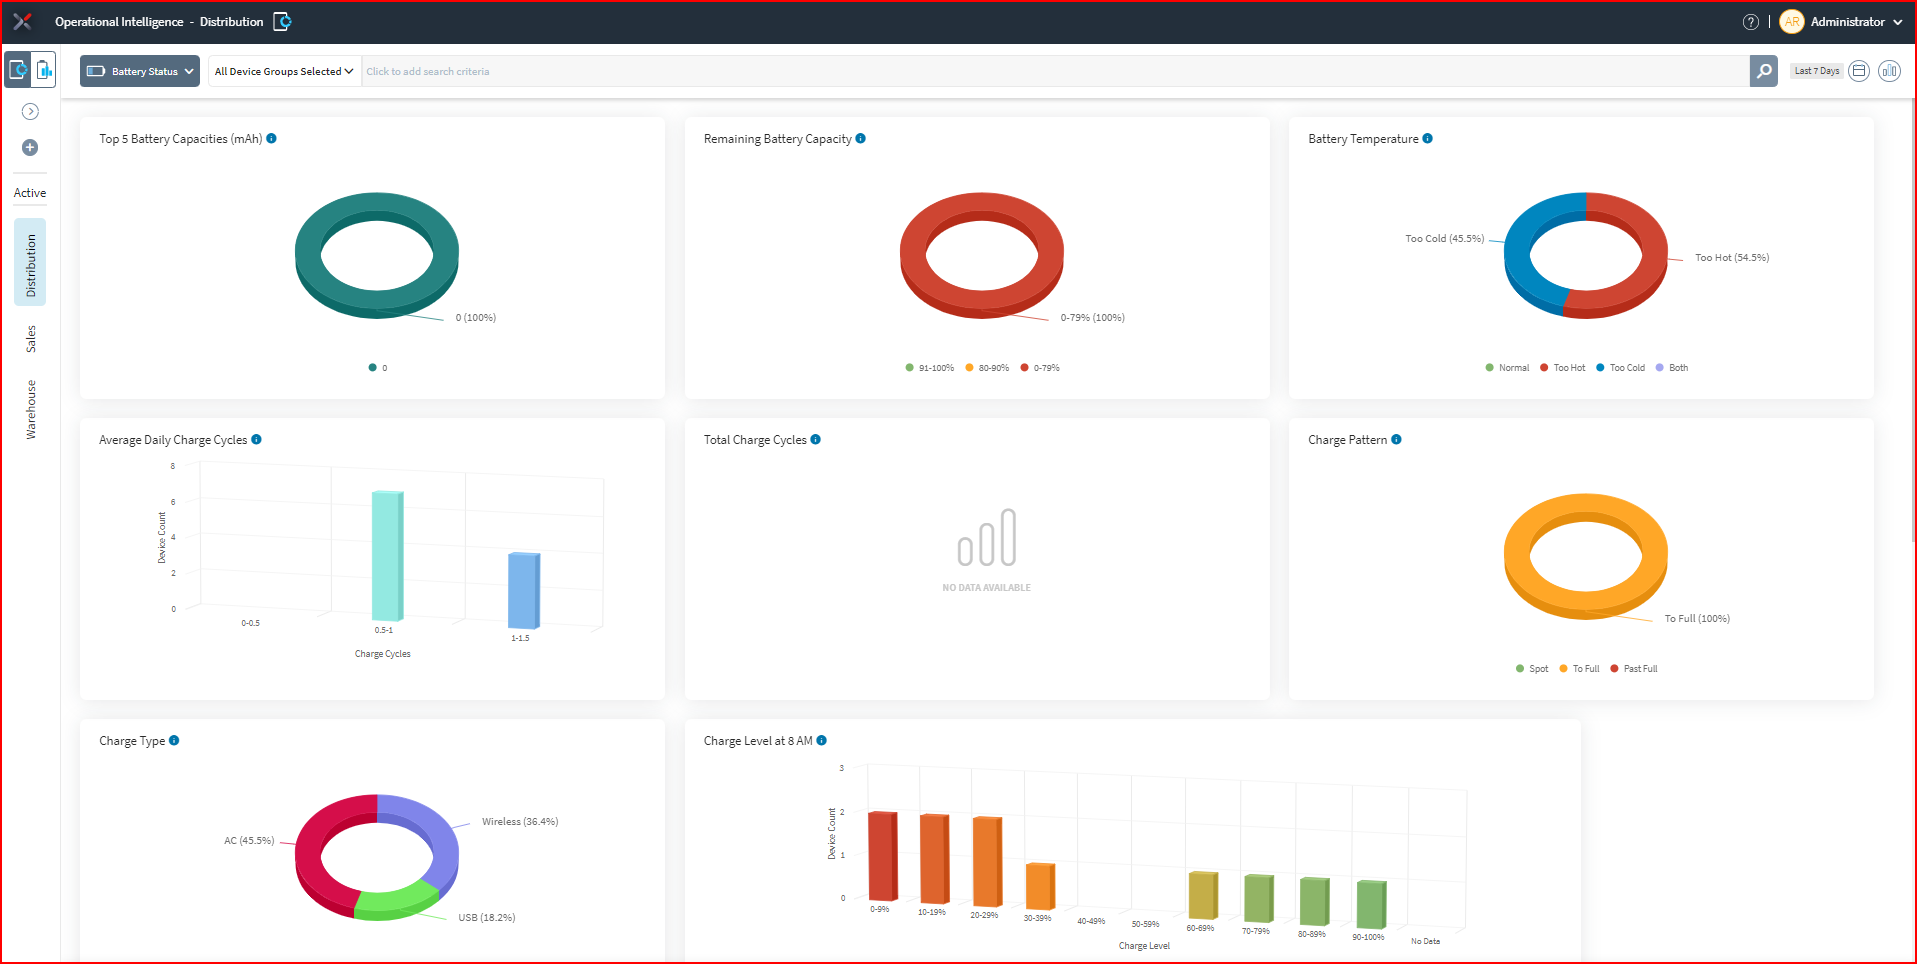
Task: Click the bar chart icon in the toolbar
Action: 1889,71
